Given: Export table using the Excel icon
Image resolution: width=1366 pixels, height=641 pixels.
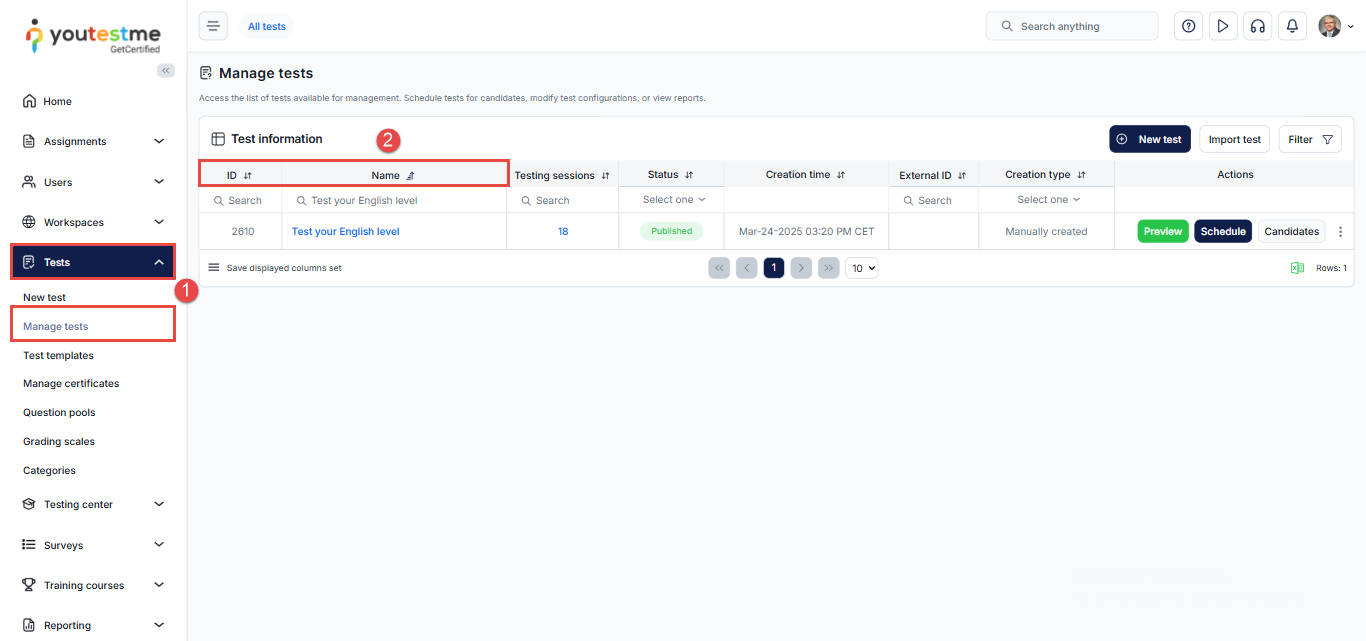Looking at the screenshot, I should click(x=1297, y=268).
